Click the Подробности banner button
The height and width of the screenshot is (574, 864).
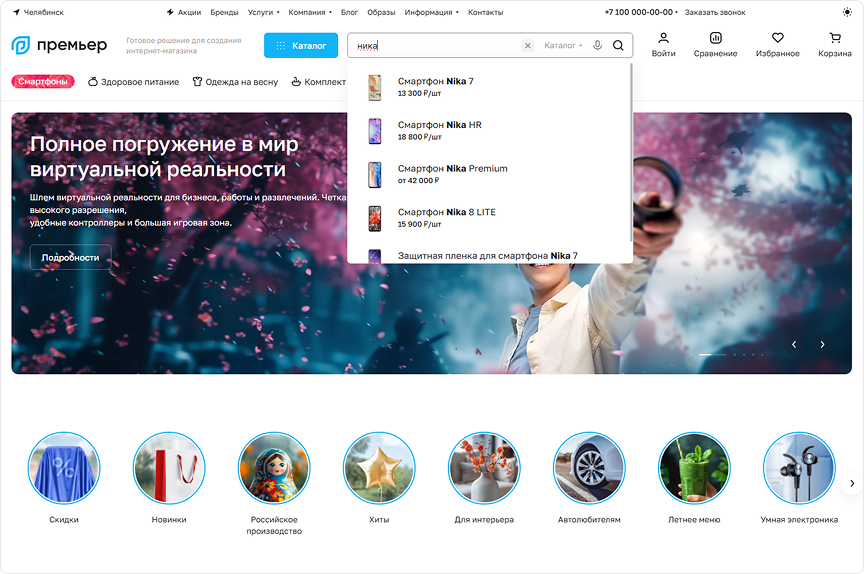coord(71,257)
